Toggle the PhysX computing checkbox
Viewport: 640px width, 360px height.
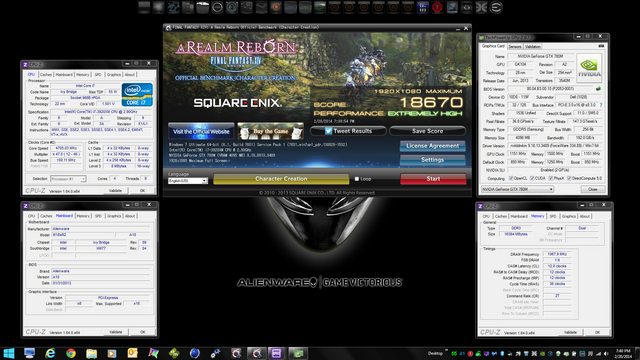[x=551, y=178]
